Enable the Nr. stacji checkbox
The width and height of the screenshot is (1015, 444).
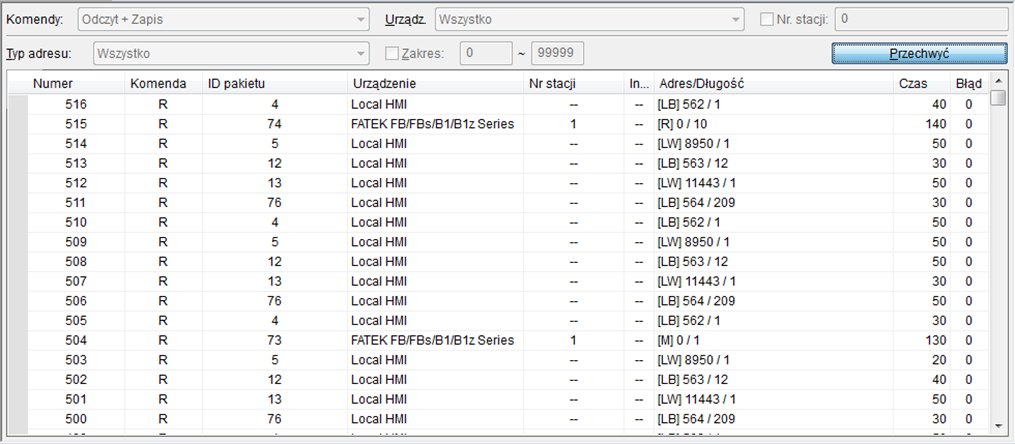point(766,19)
